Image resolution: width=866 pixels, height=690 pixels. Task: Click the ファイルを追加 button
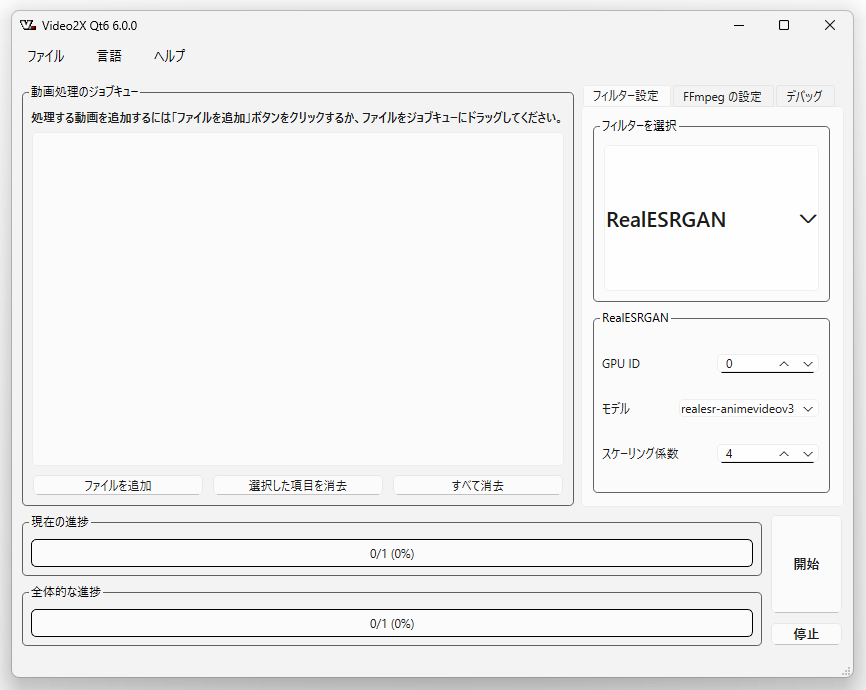pos(118,485)
